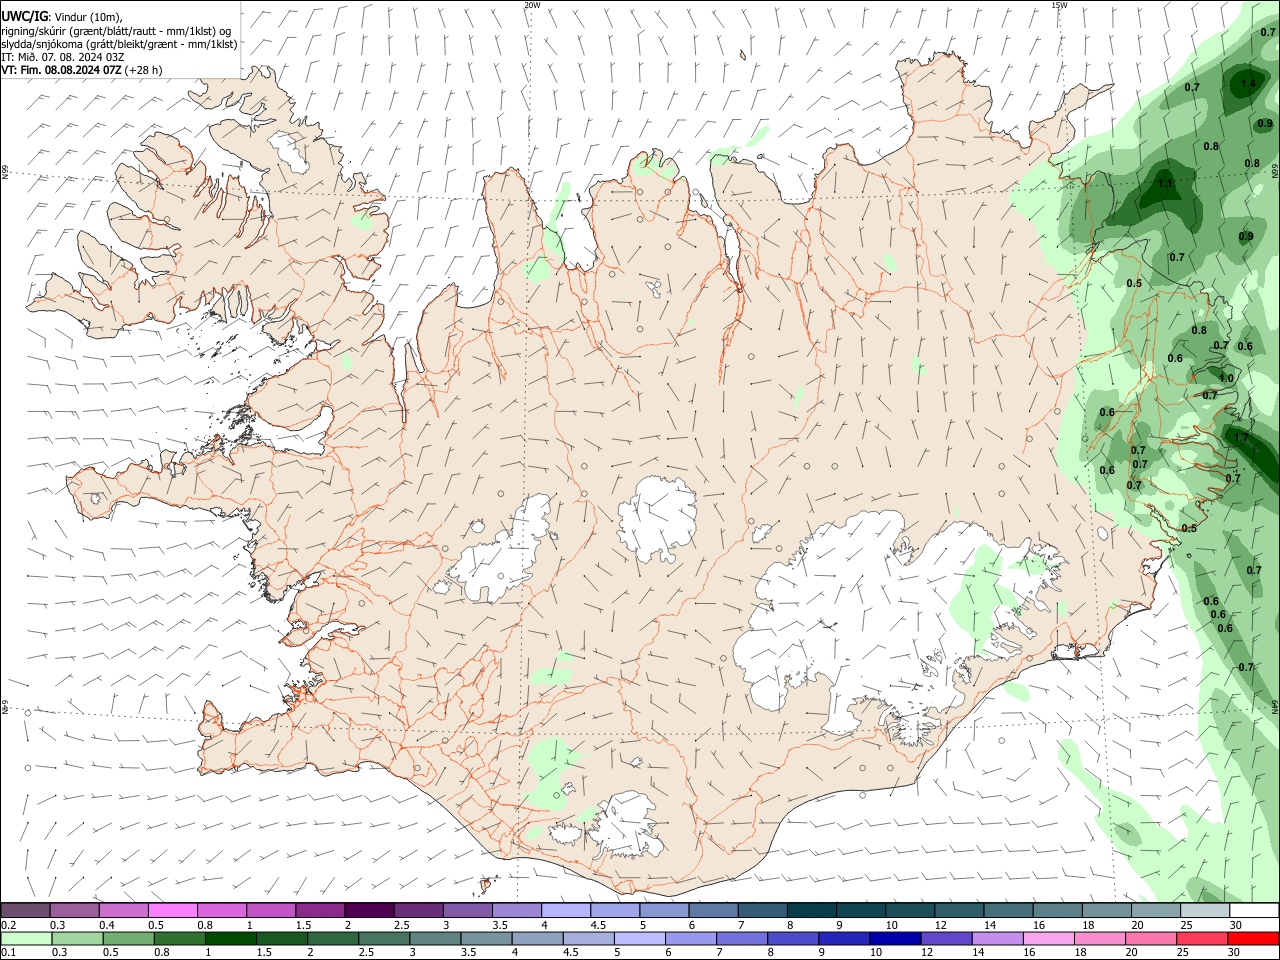Click the hot pink swatch labeled 20 in lower row
The height and width of the screenshot is (960, 1280).
[1151, 938]
